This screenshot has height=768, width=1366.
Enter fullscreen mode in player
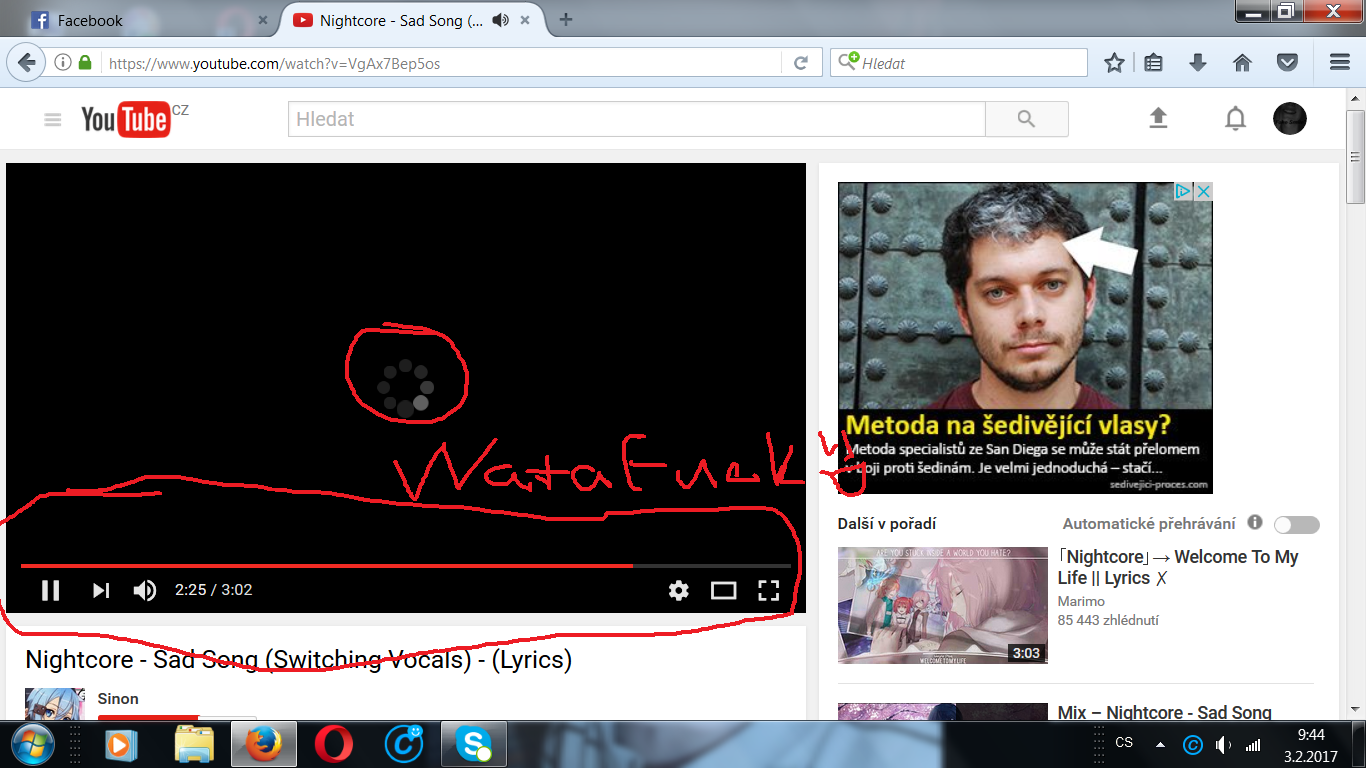(x=768, y=590)
